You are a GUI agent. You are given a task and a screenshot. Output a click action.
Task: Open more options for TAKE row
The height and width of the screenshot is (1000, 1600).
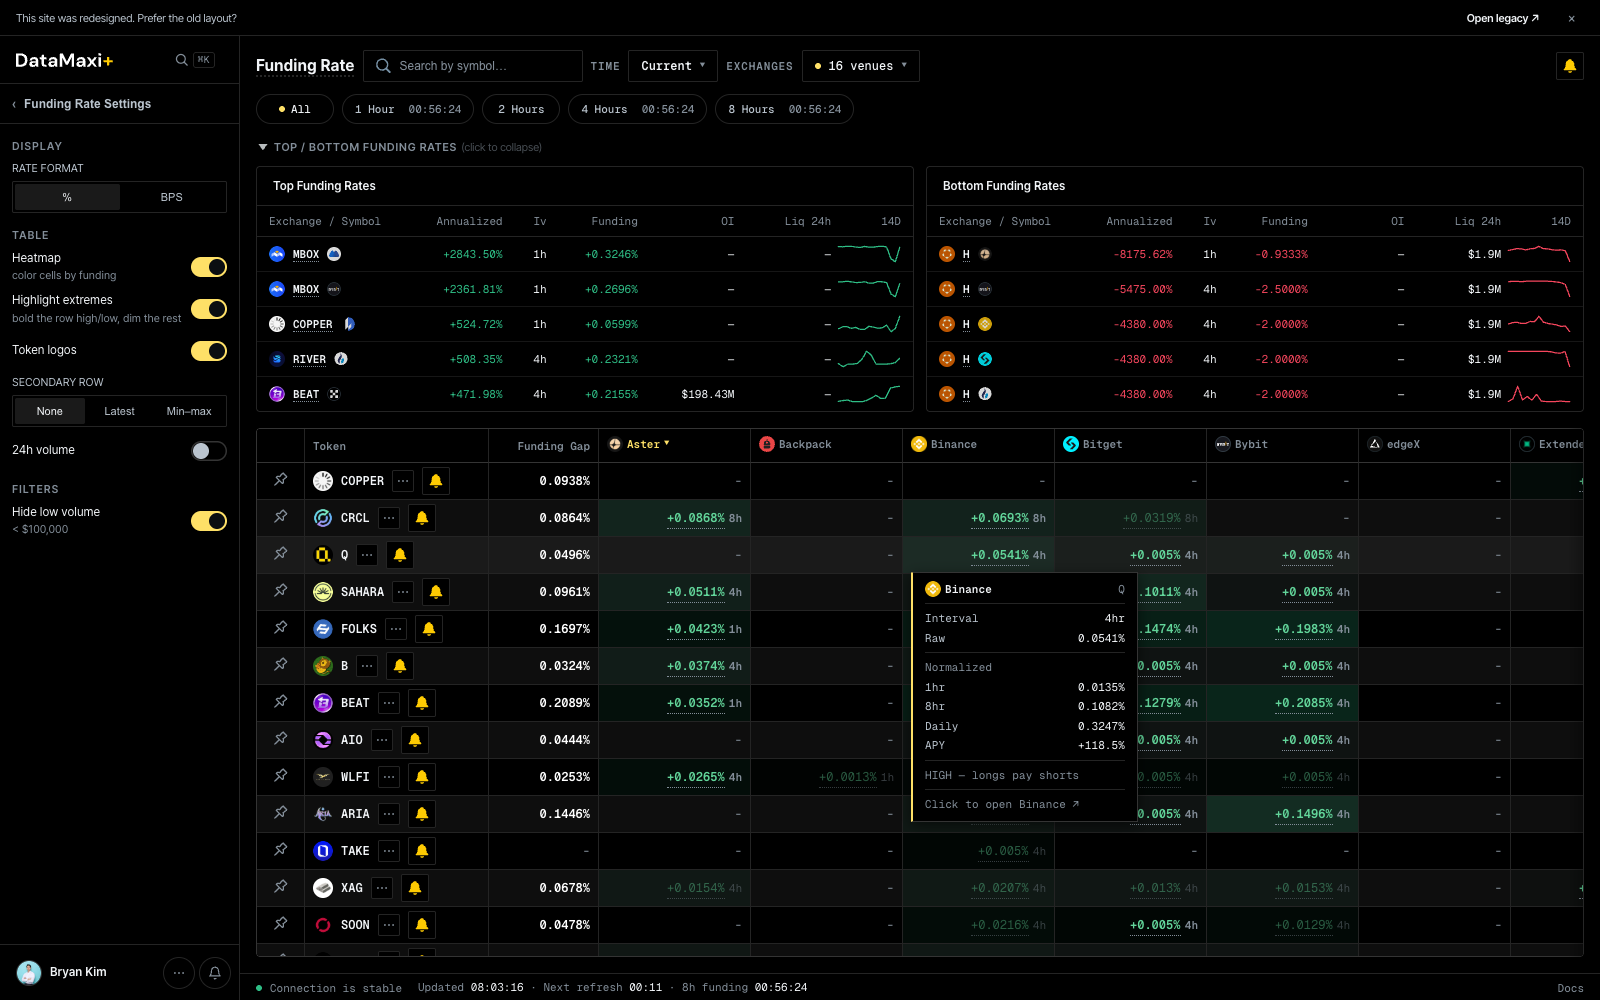pos(389,851)
